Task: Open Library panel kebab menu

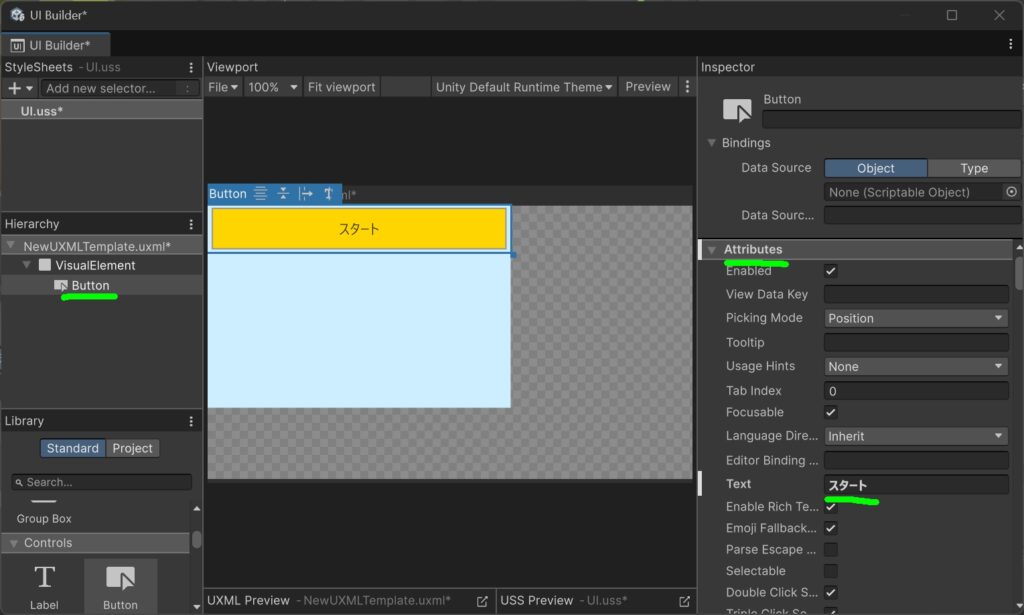Action: pos(191,421)
